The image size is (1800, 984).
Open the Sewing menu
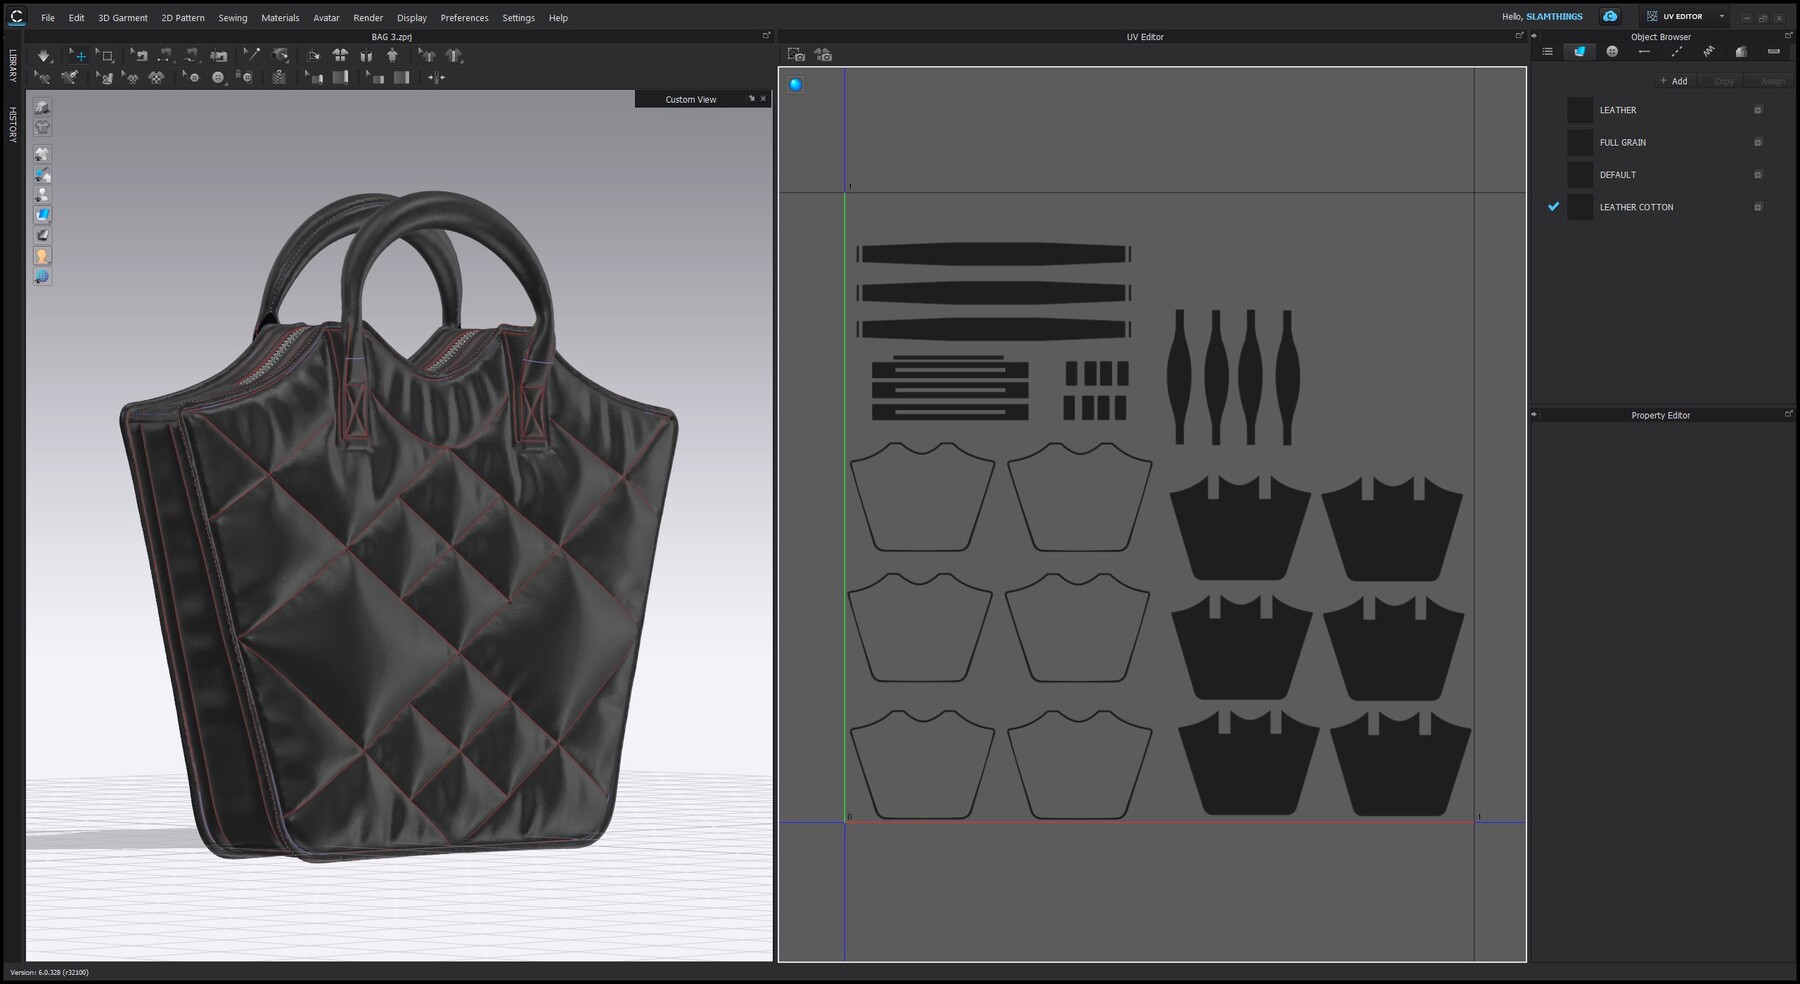[233, 18]
